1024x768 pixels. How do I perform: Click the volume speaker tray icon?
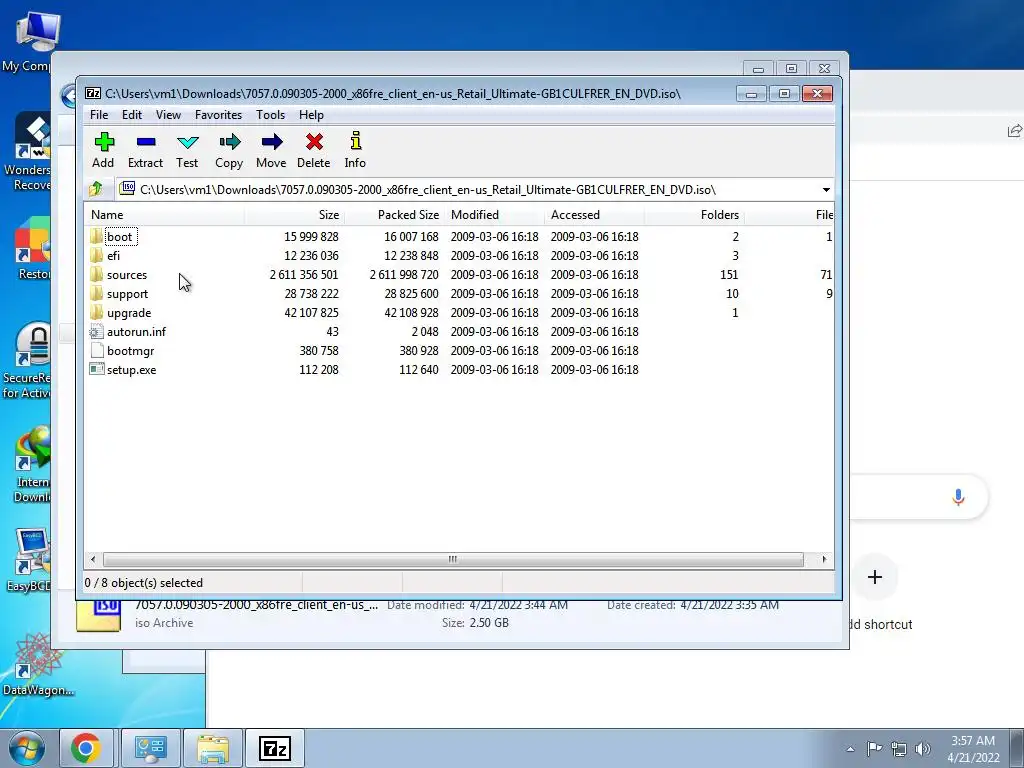point(923,749)
